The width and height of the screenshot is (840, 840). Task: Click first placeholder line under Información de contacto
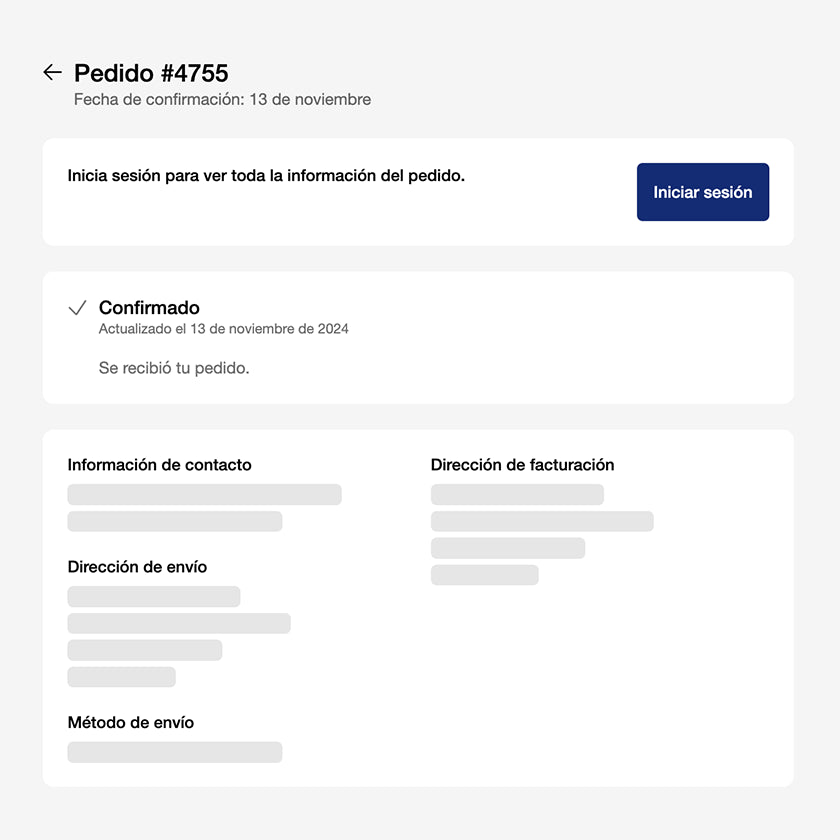pyautogui.click(x=204, y=495)
